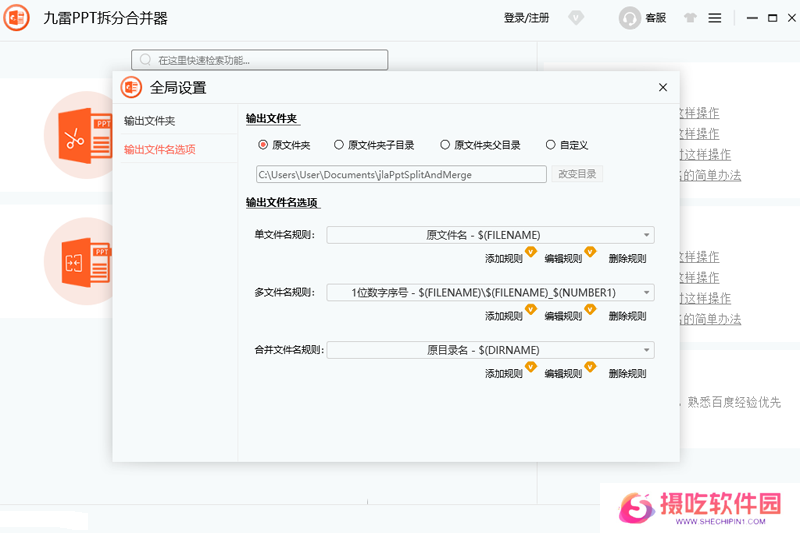800x533 pixels.
Task: Click the customer service headset icon
Action: (x=630, y=18)
